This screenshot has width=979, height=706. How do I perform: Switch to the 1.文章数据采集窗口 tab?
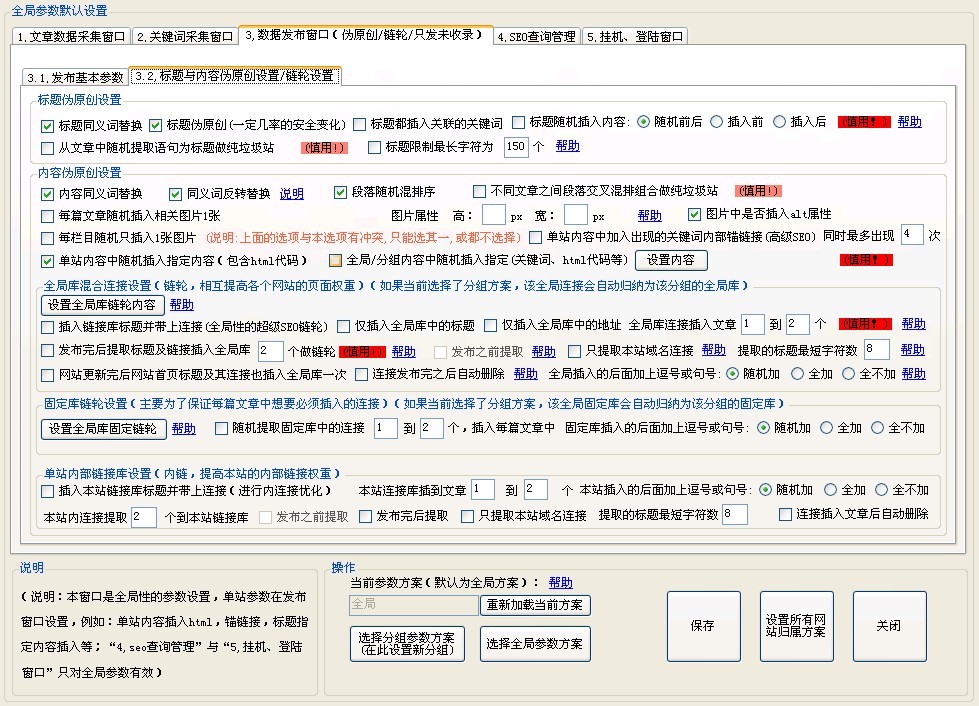(x=71, y=37)
